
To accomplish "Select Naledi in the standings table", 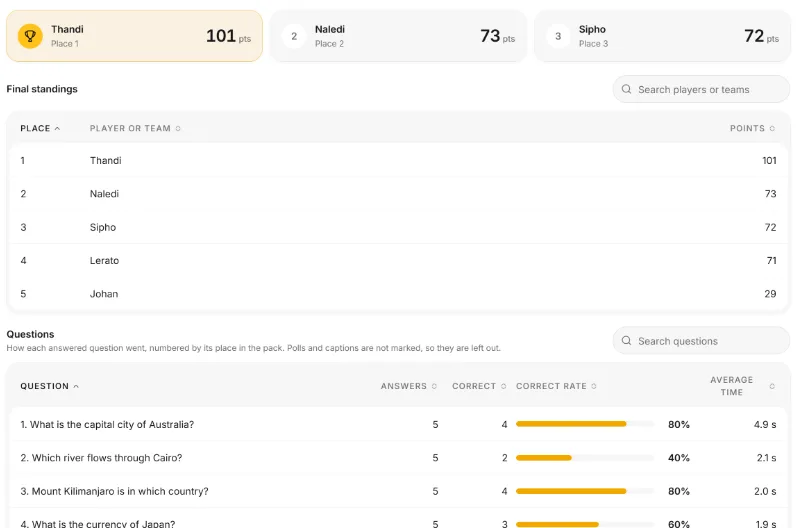I will 398,194.
